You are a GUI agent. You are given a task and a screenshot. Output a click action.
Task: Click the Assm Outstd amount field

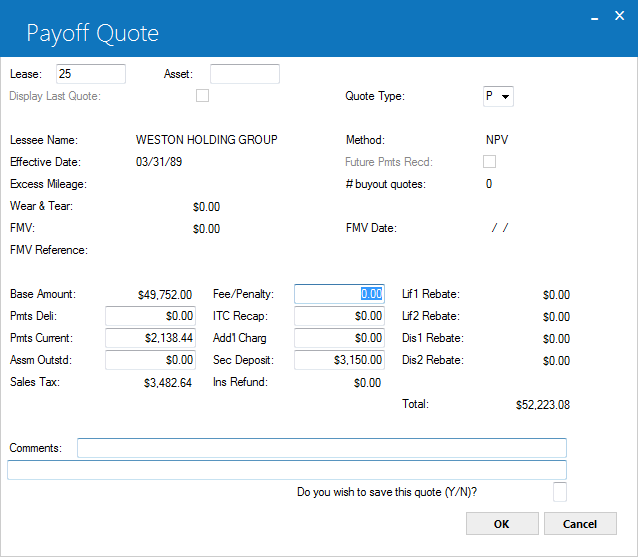pyautogui.click(x=151, y=360)
